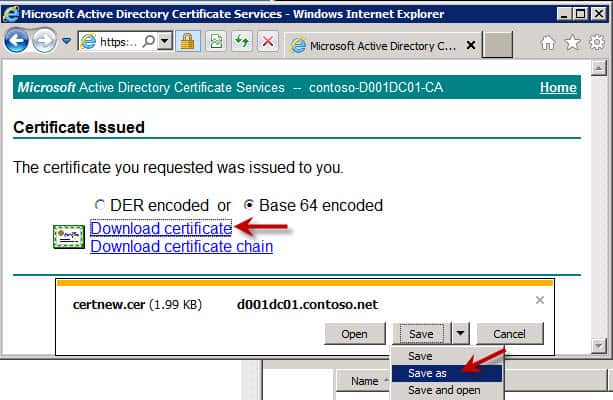Maximize the Internet Explorer window

click(581, 14)
